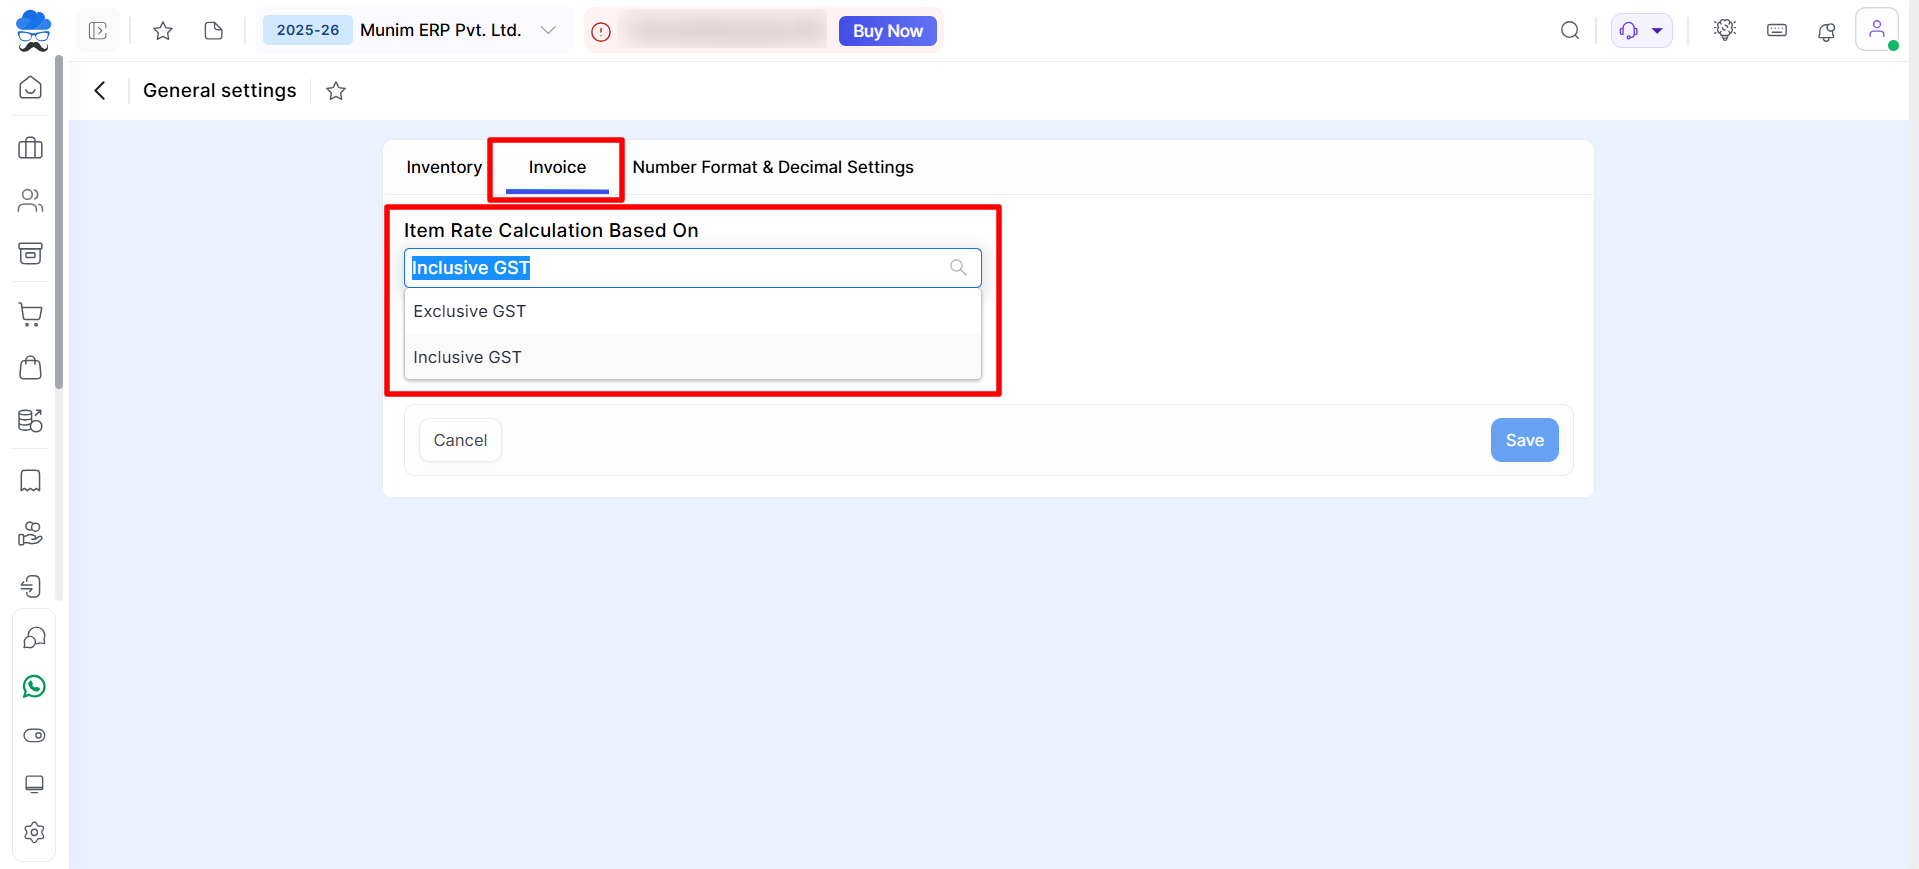Expand the company selector chevron

[548, 31]
